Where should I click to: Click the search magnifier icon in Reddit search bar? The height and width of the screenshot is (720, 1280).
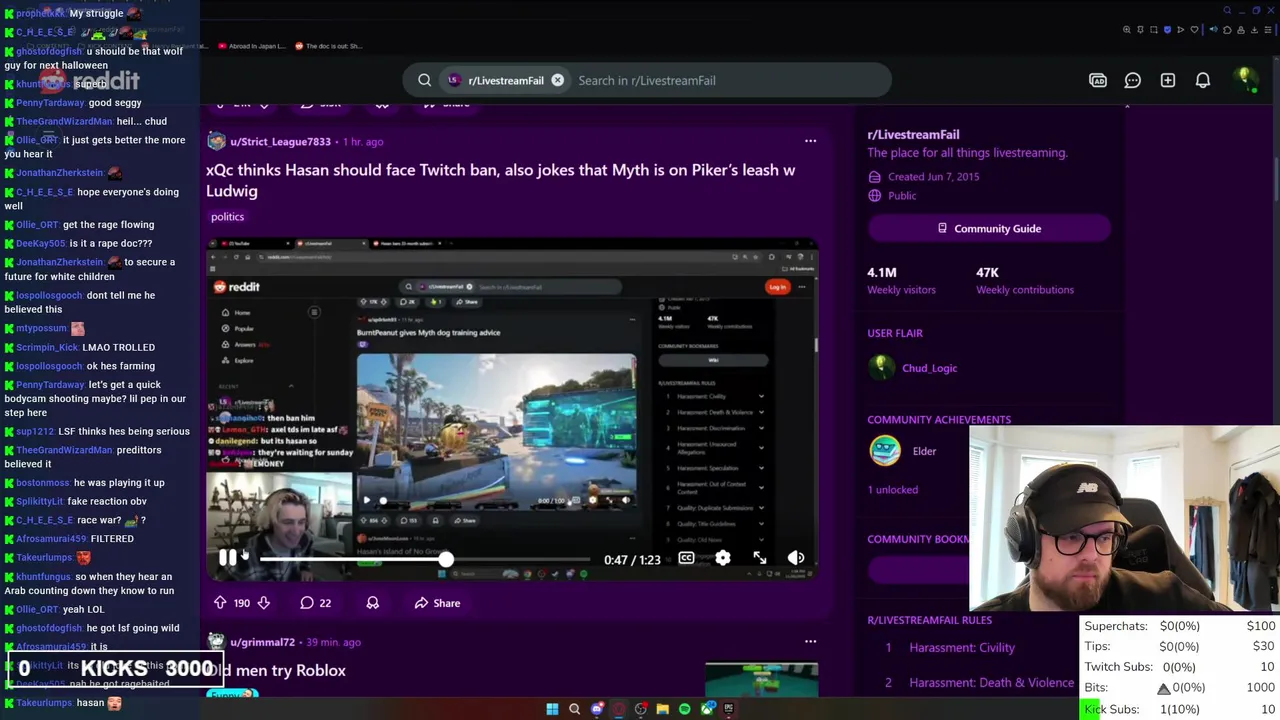tap(425, 80)
